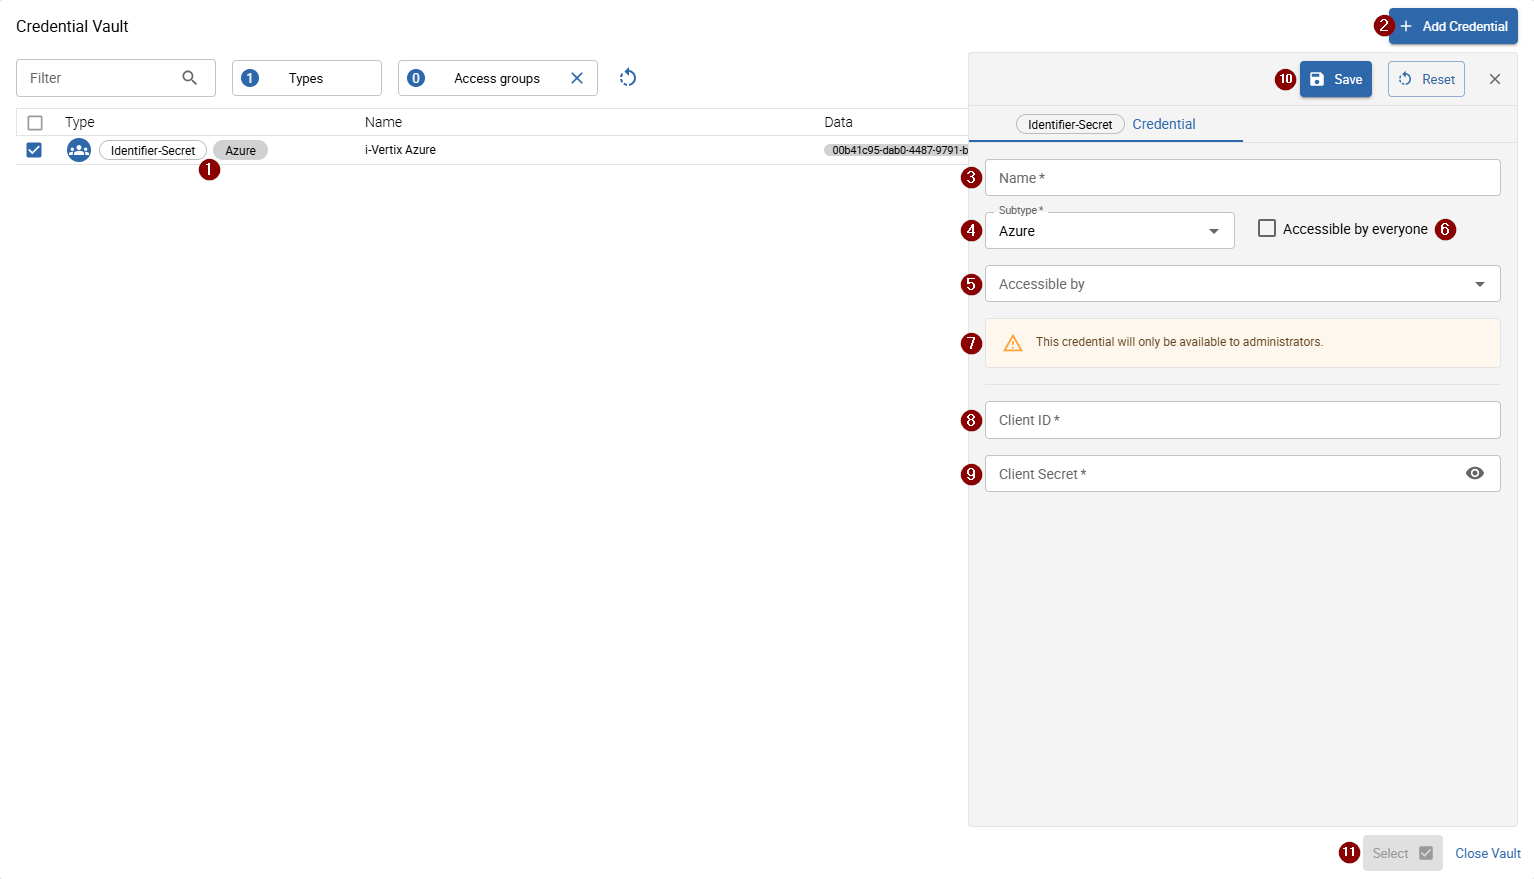Screen dimensions: 1534x879
Task: Reset the credential form
Action: 1426,79
